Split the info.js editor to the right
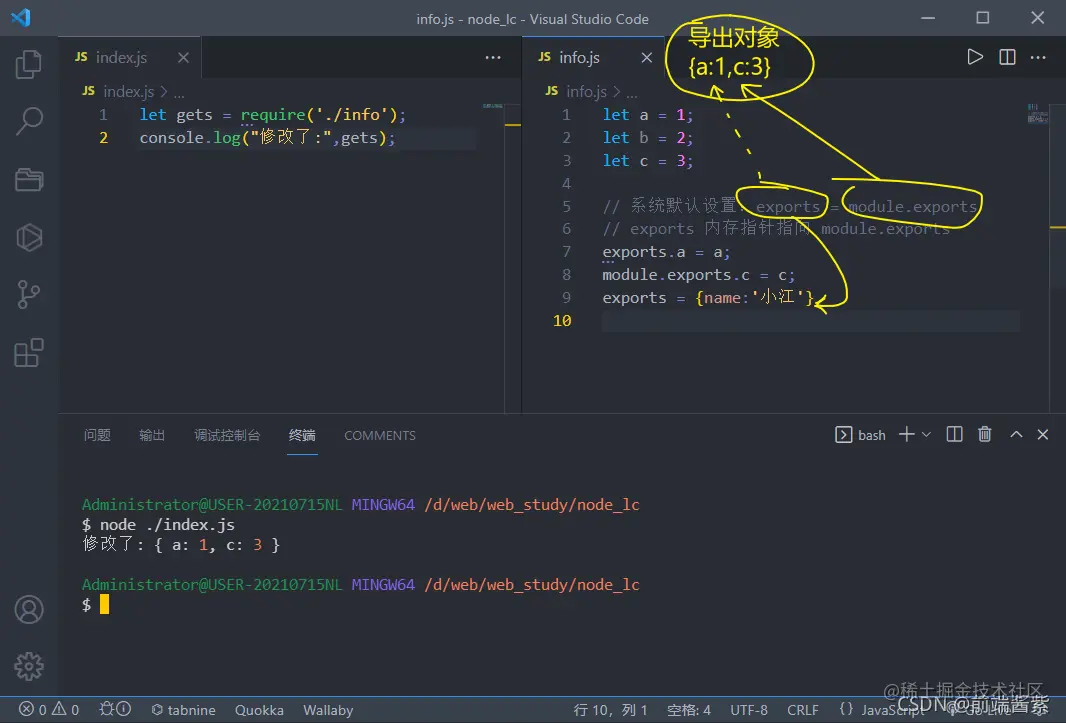This screenshot has width=1066, height=723. tap(1007, 57)
